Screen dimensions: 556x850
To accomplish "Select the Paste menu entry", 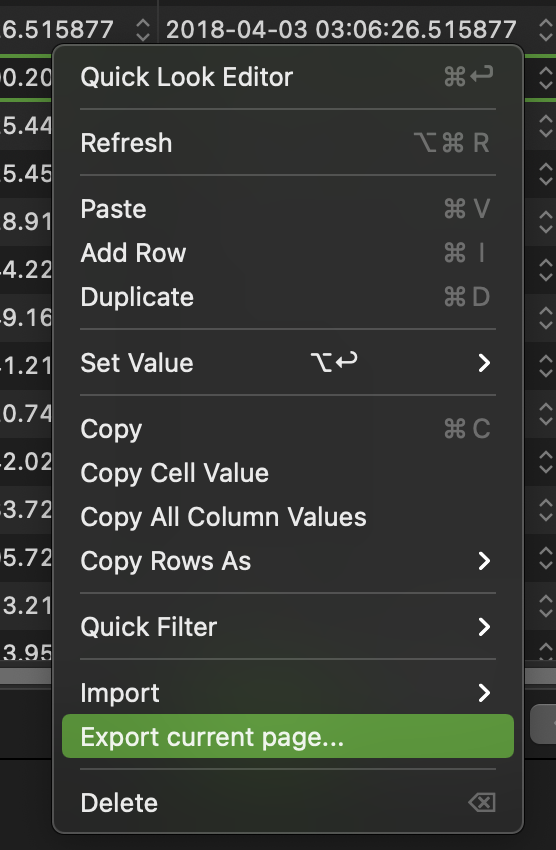I will [x=288, y=209].
